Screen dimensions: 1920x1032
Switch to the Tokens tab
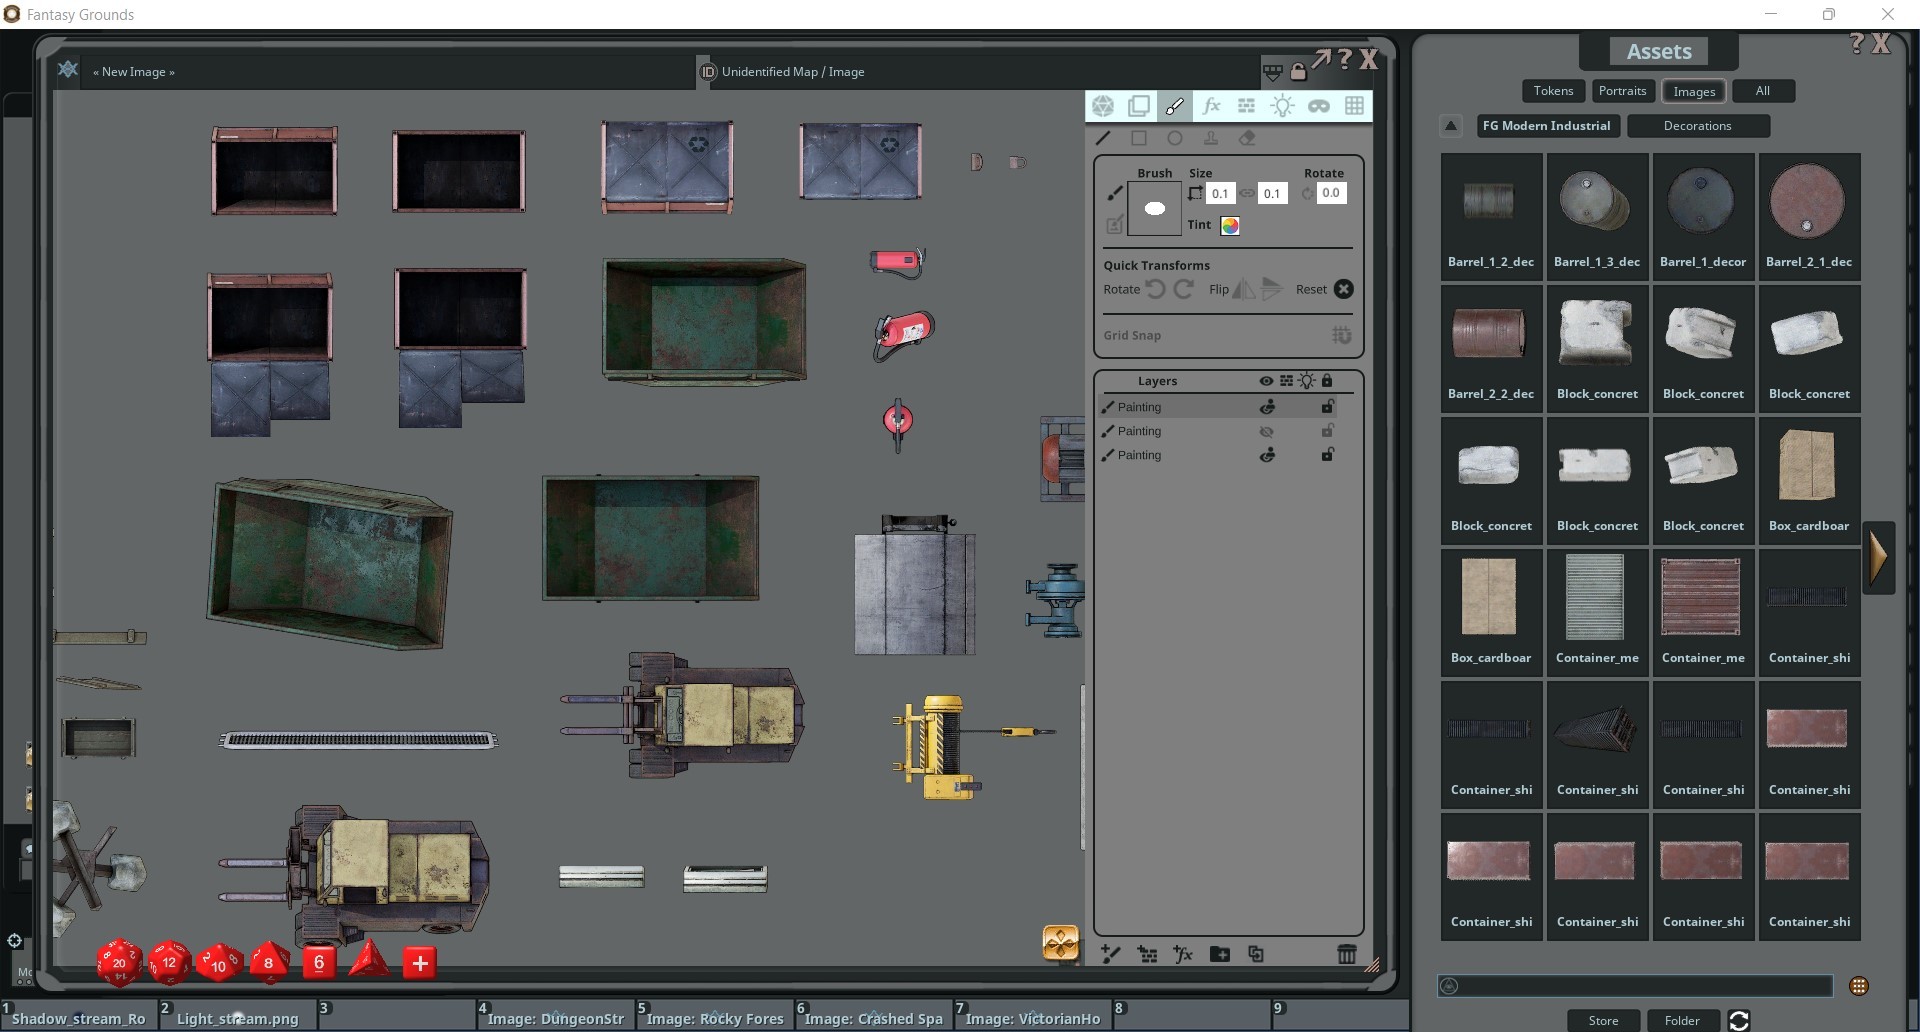pyautogui.click(x=1552, y=90)
